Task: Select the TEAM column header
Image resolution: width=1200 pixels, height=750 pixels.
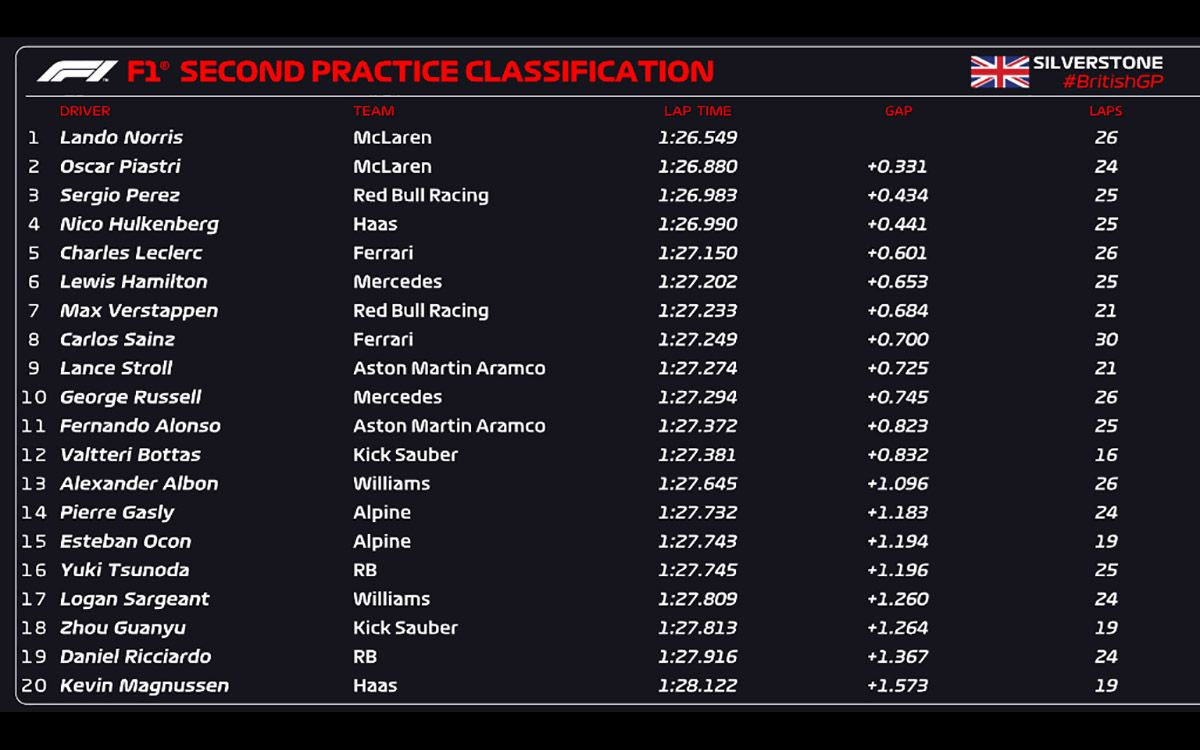Action: [373, 111]
